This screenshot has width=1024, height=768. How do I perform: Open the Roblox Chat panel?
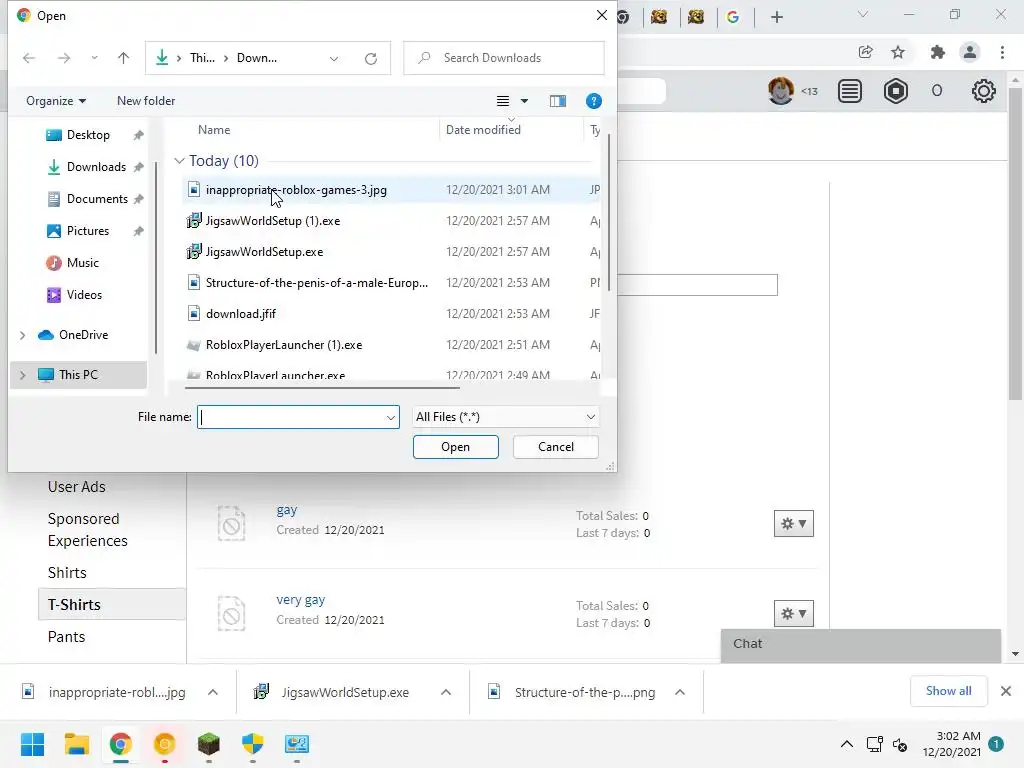[x=861, y=645]
